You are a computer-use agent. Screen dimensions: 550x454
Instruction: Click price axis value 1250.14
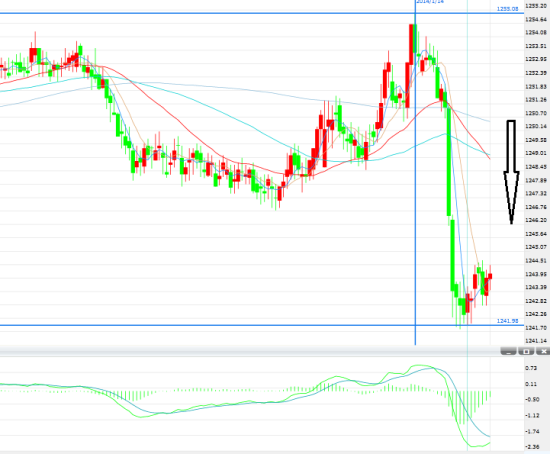(536, 126)
